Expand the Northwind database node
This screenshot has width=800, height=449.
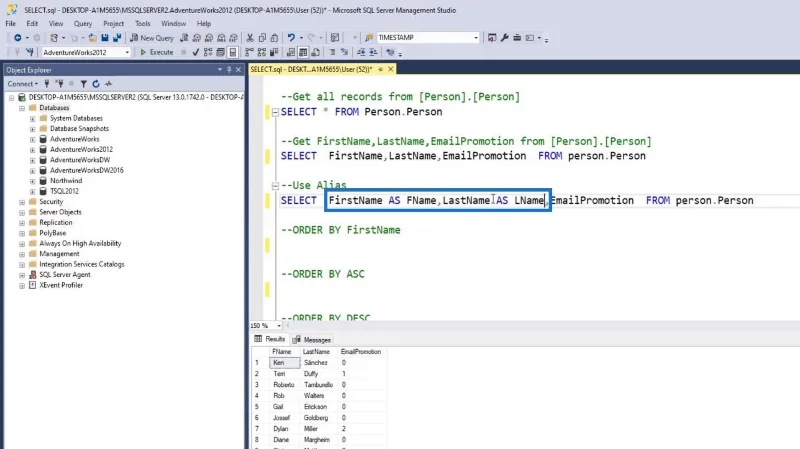[x=33, y=181]
